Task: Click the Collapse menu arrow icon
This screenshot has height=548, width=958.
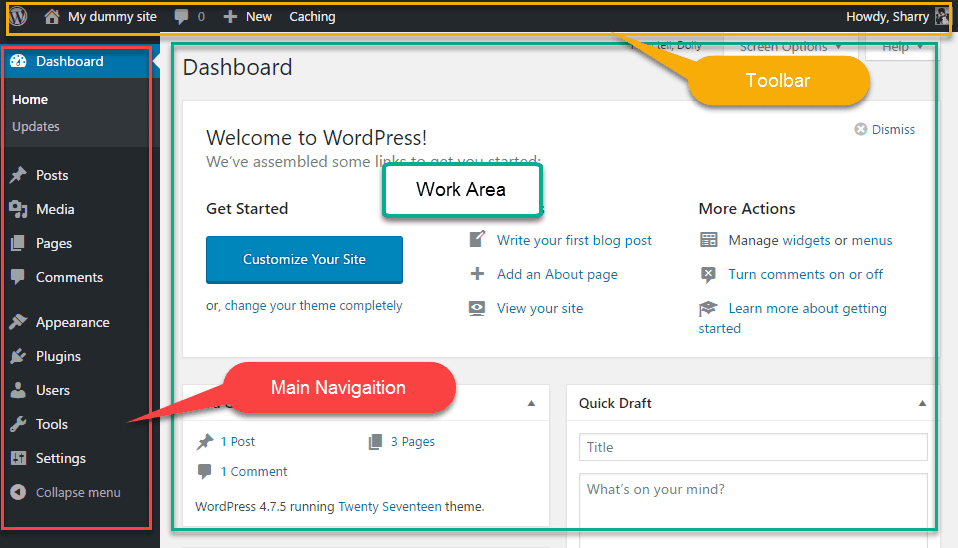Action: coord(18,492)
